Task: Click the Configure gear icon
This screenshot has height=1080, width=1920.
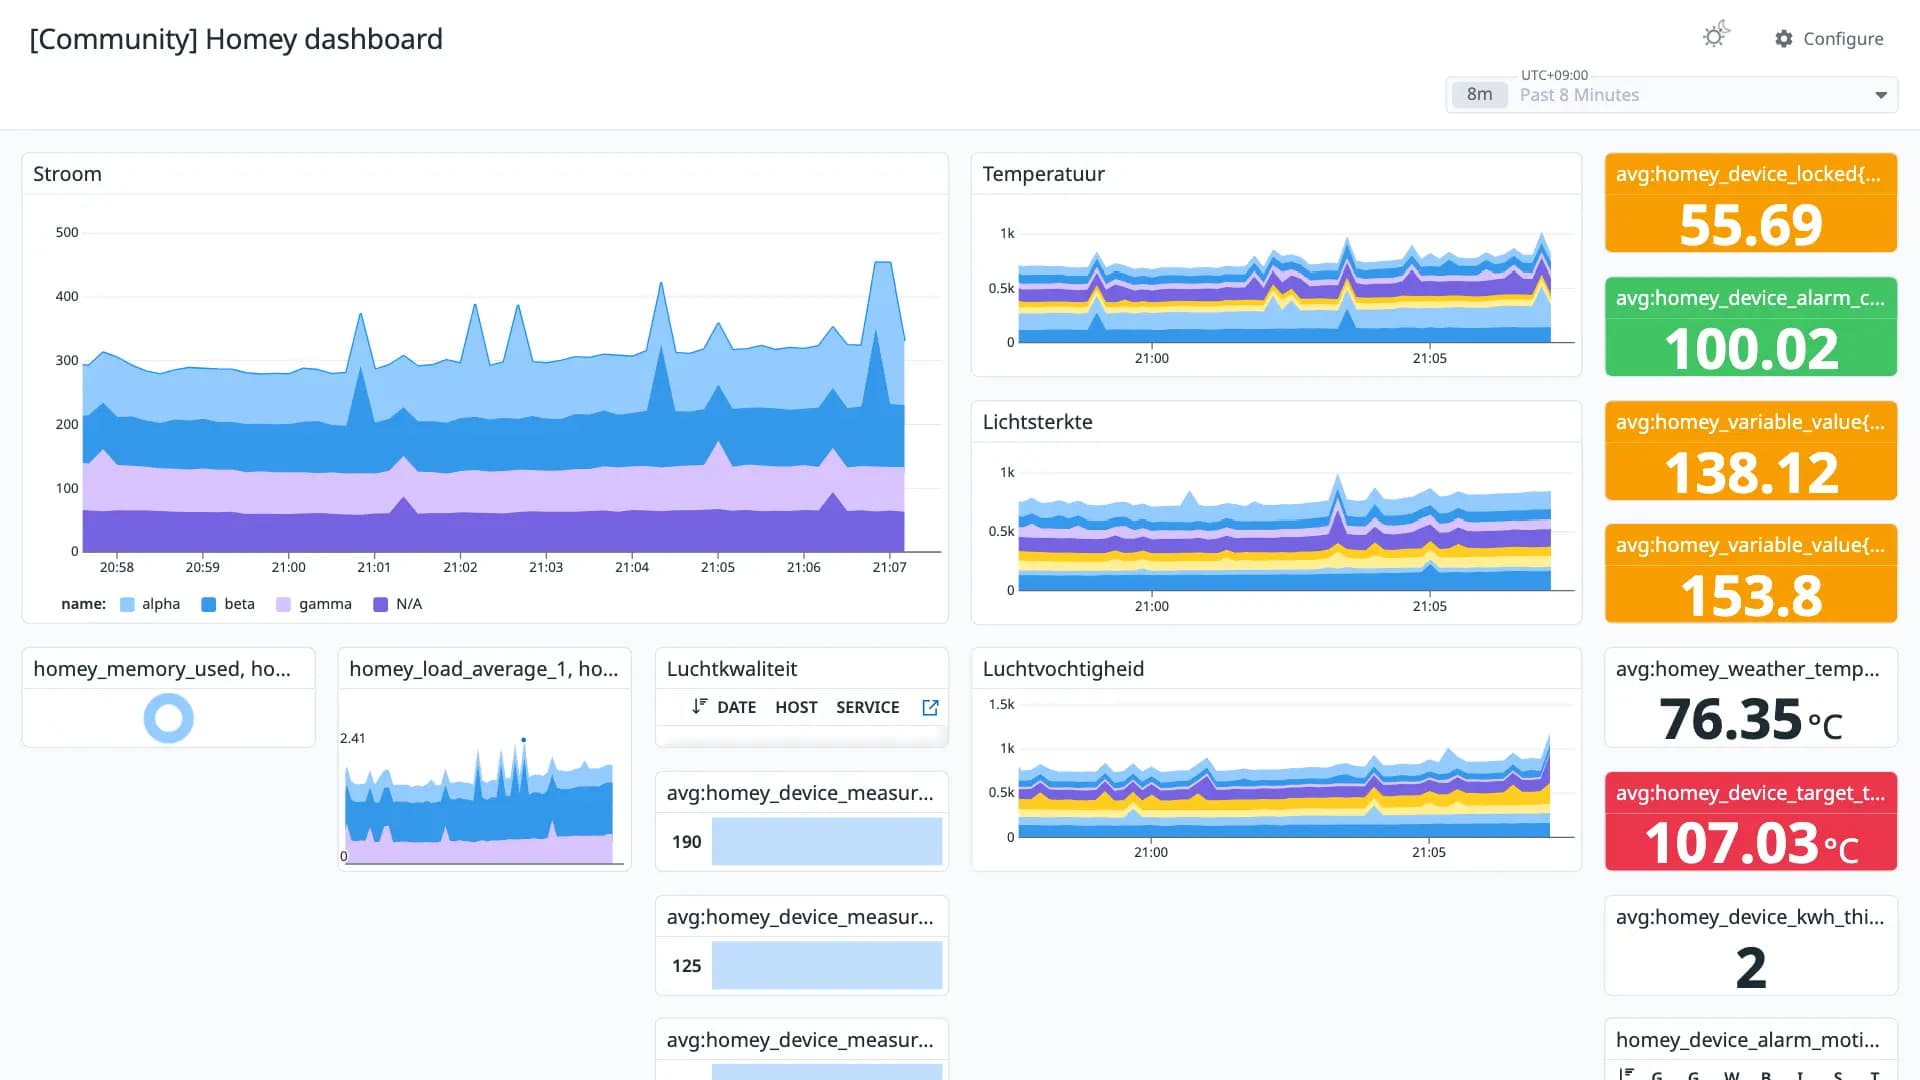Action: click(x=1784, y=38)
